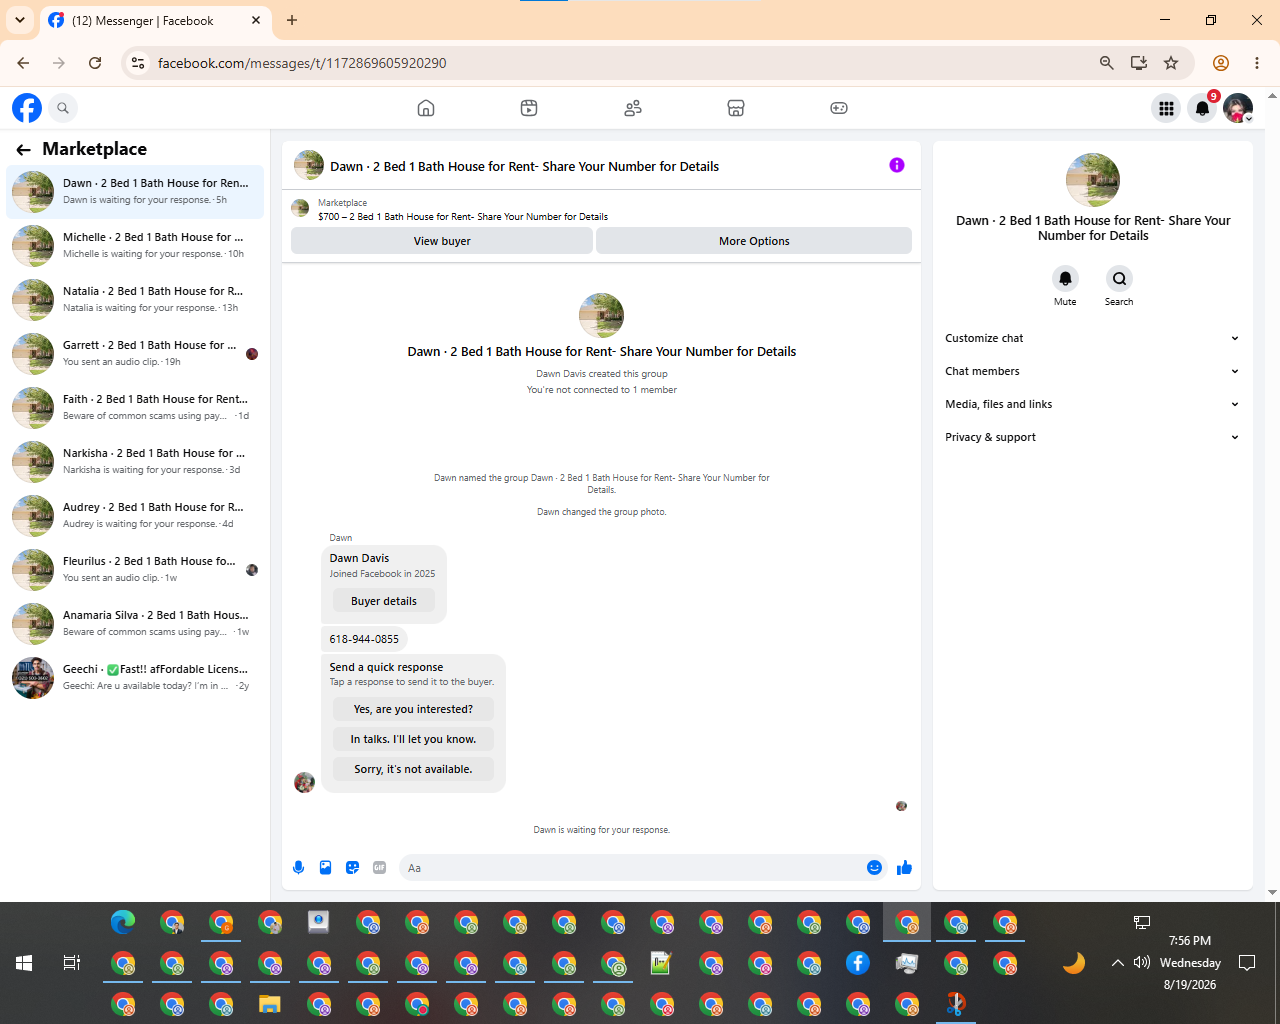This screenshot has width=1280, height=1024.
Task: Open the Natalia conversation
Action: pos(135,299)
